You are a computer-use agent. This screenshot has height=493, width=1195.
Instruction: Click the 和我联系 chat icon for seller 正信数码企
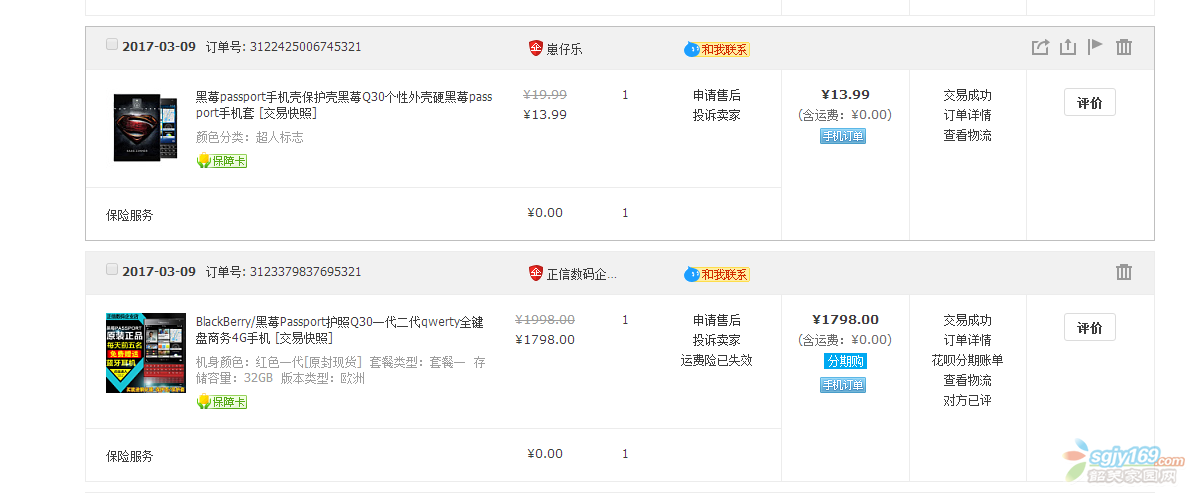tap(717, 274)
